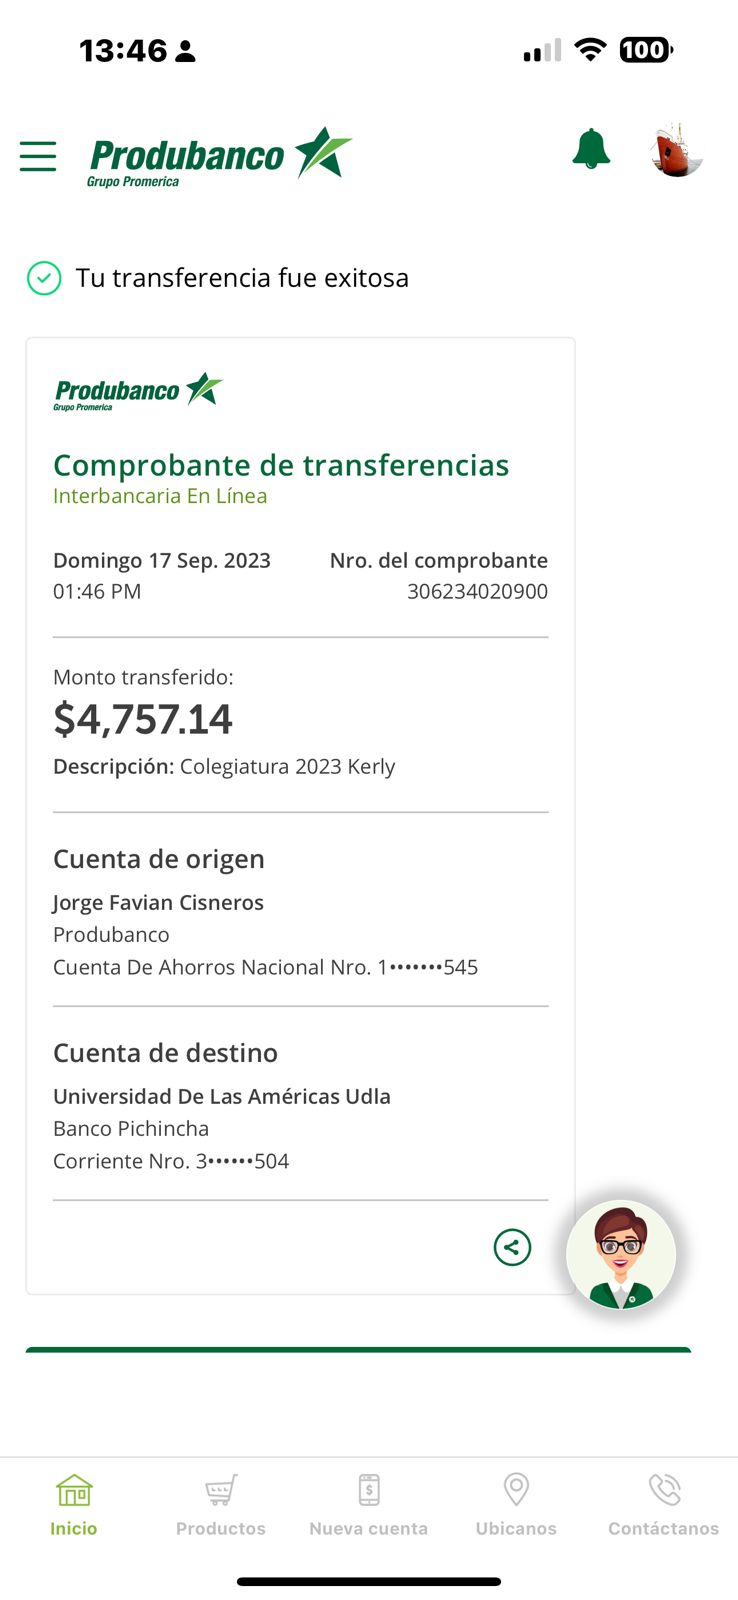Go to the Inicio tab
Screen dimensions: 738x1600
(74, 1505)
